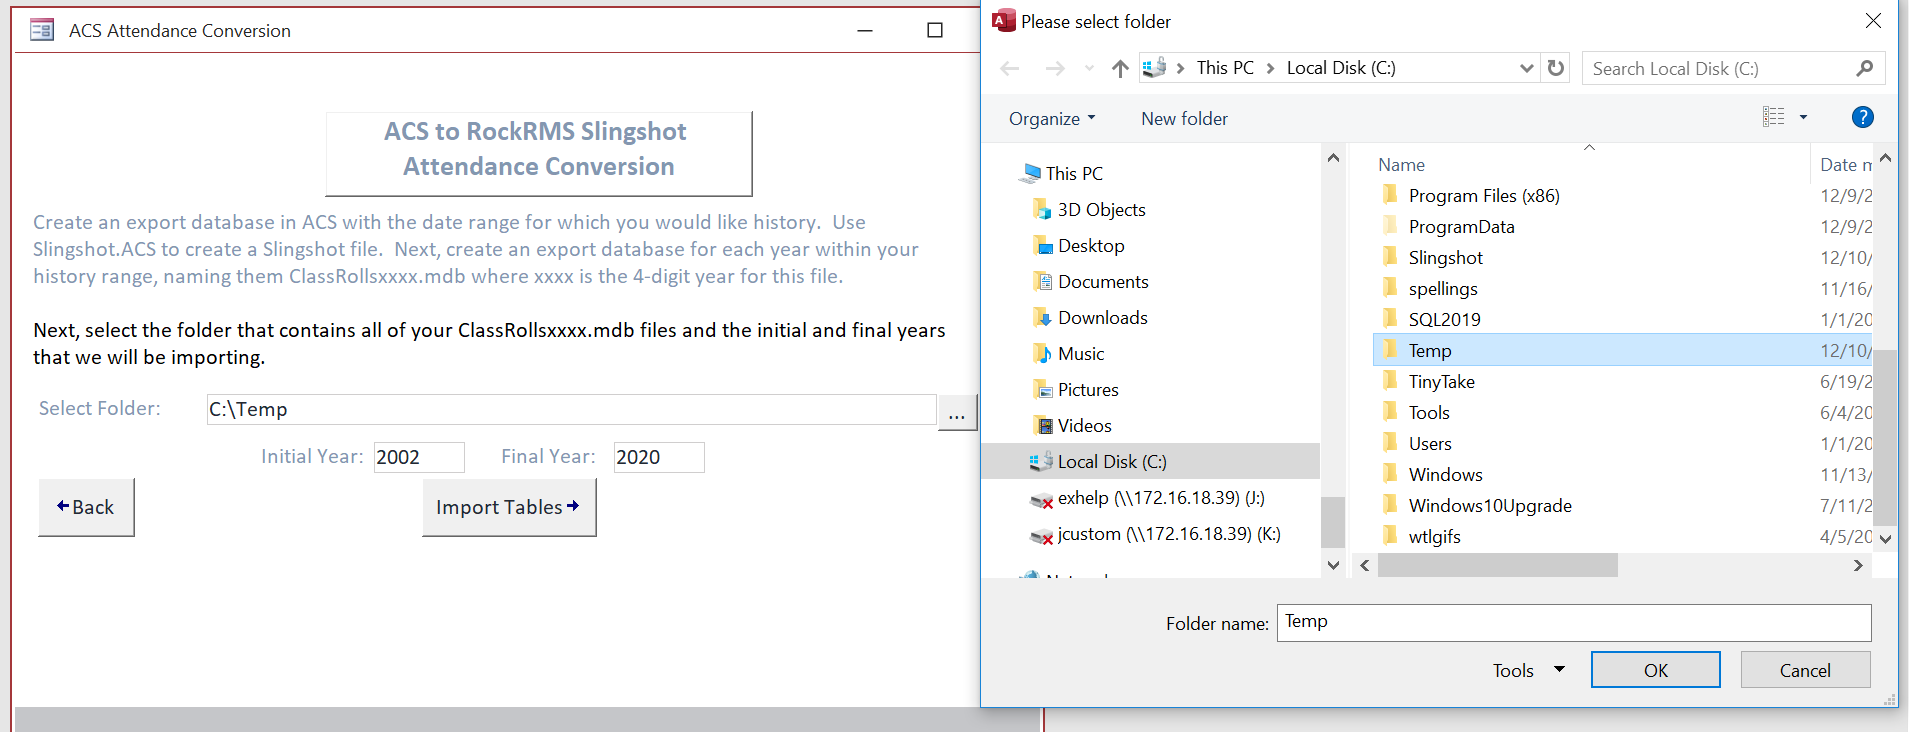
Task: Cancel the folder selection dialog
Action: pyautogui.click(x=1805, y=670)
